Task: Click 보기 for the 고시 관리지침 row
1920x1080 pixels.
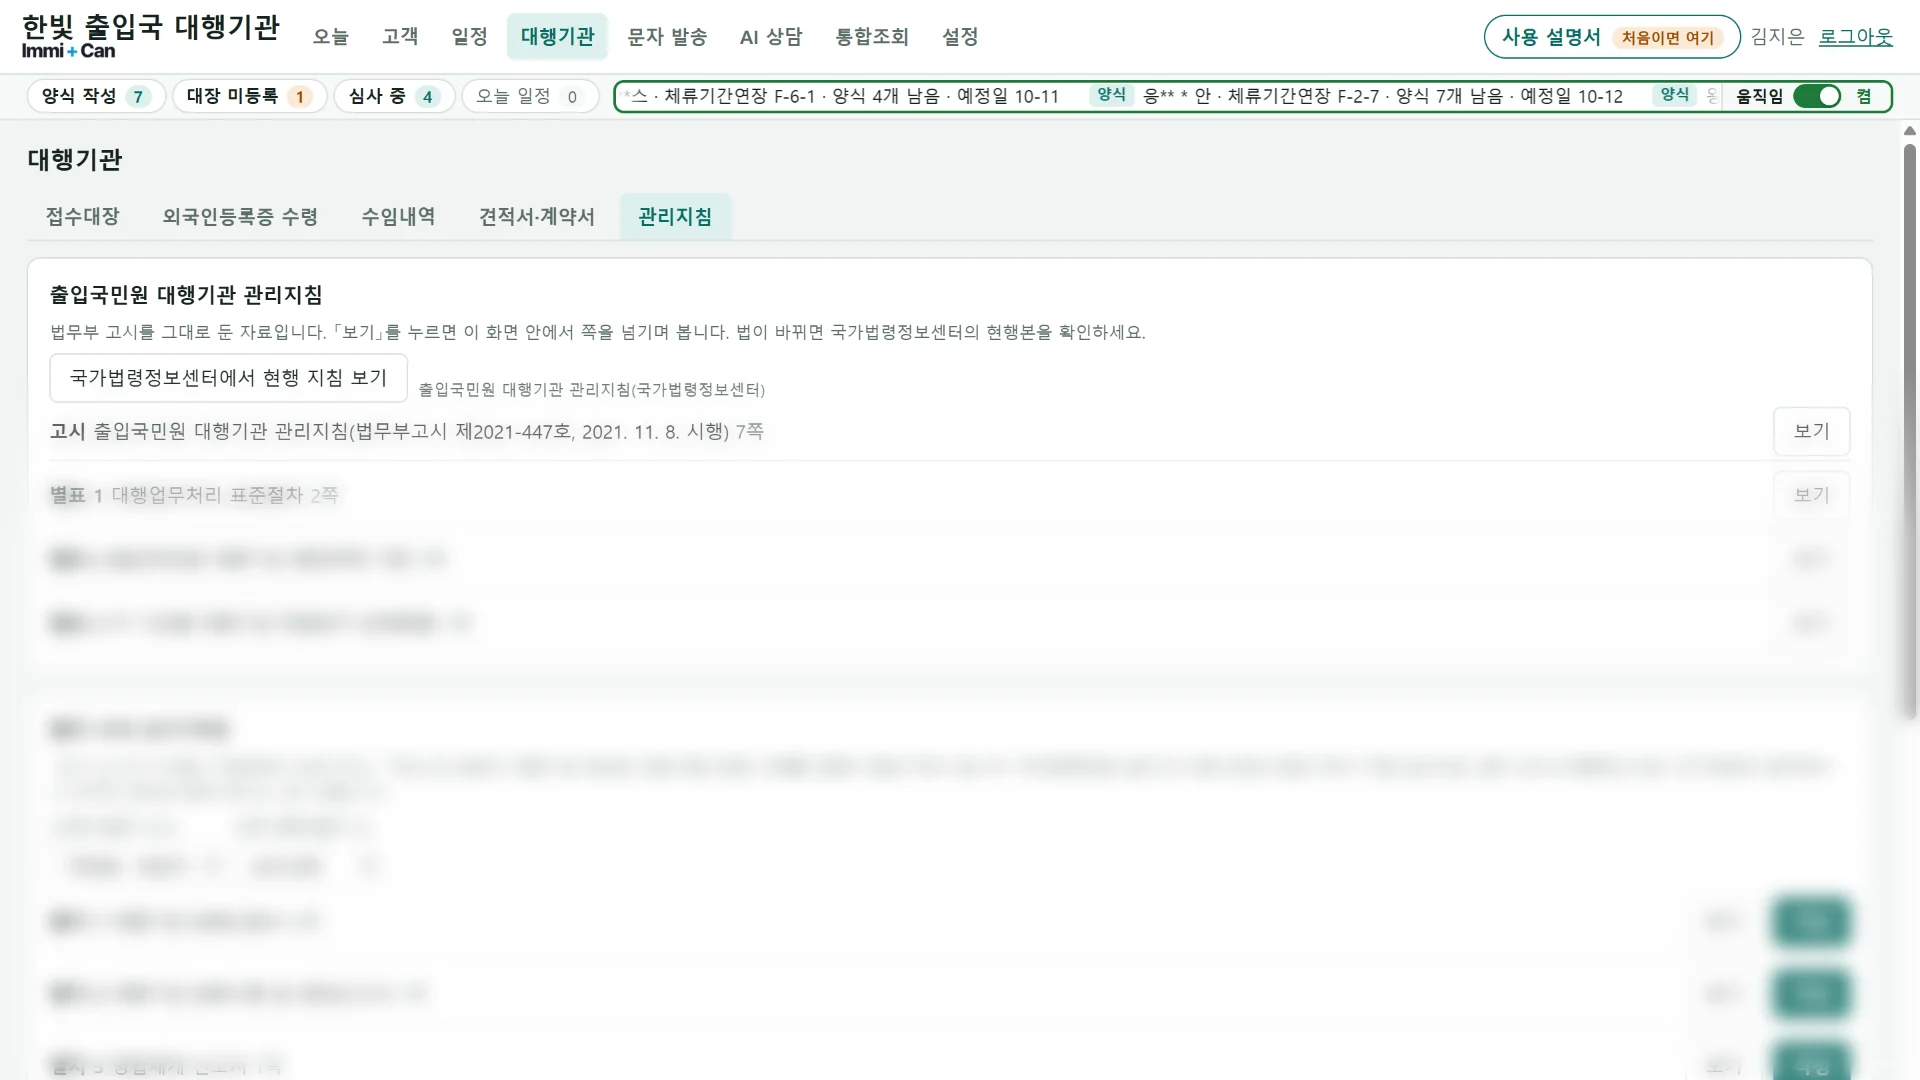Action: coord(1811,431)
